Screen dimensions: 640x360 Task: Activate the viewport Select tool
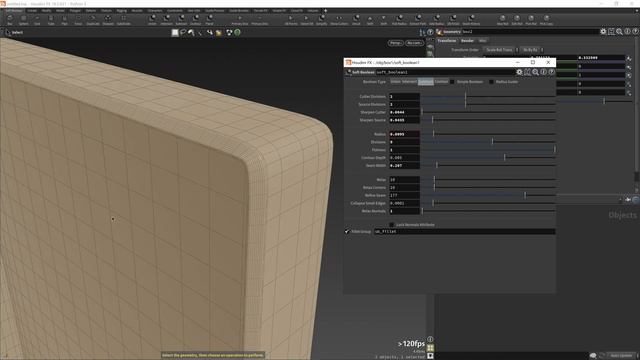pyautogui.click(x=14, y=32)
